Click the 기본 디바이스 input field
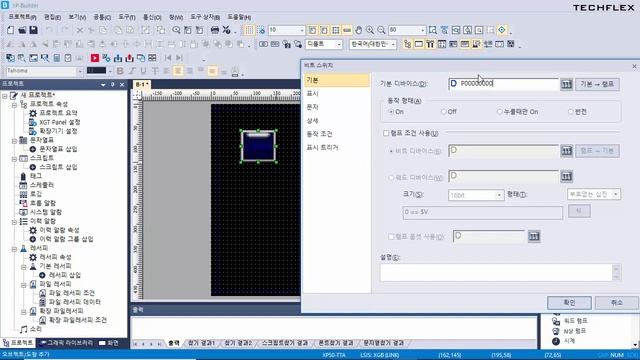Image resolution: width=640 pixels, height=360 pixels. coord(503,84)
